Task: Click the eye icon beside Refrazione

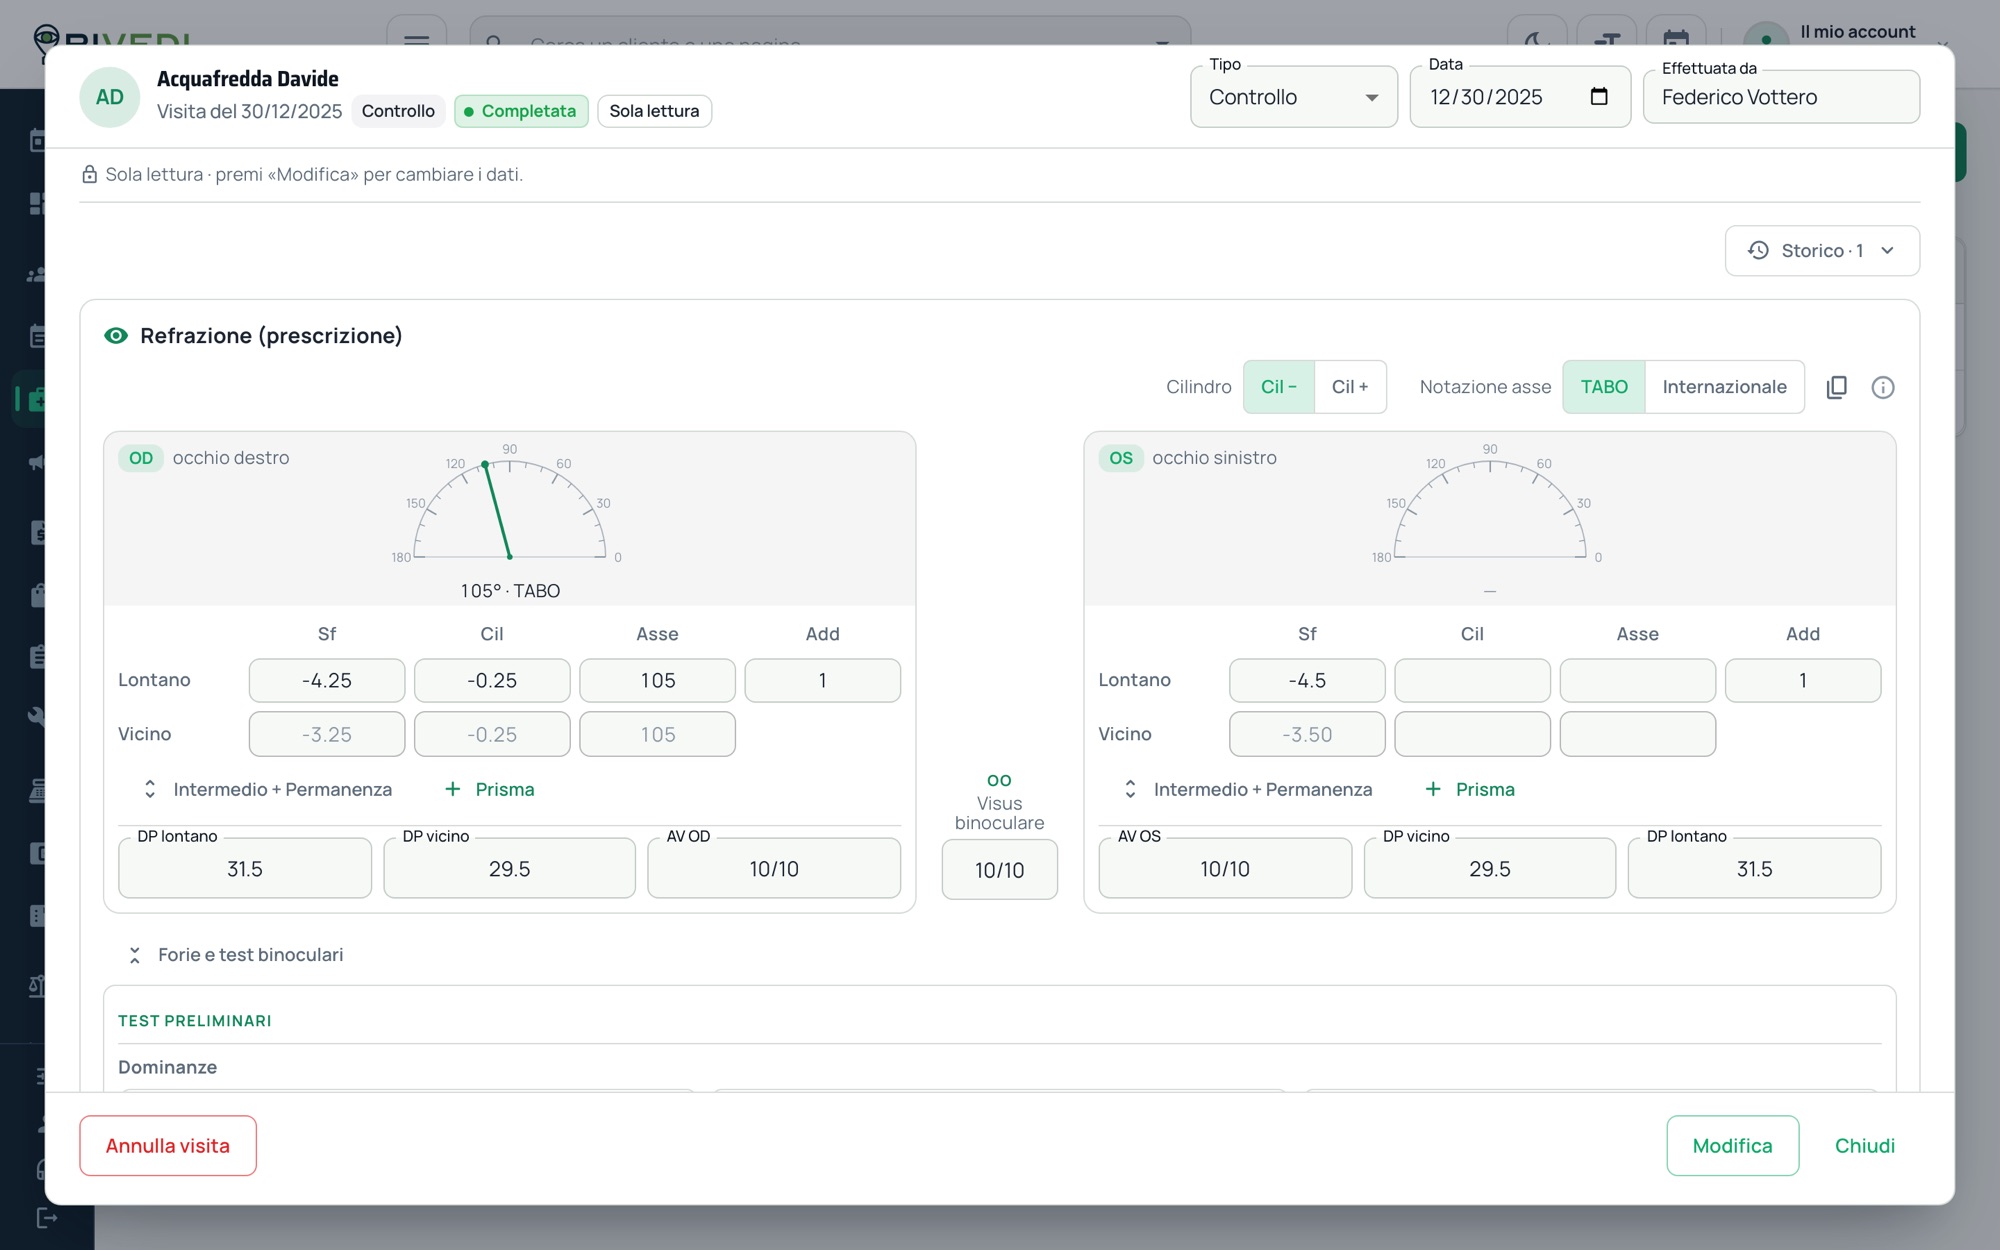Action: pos(116,336)
